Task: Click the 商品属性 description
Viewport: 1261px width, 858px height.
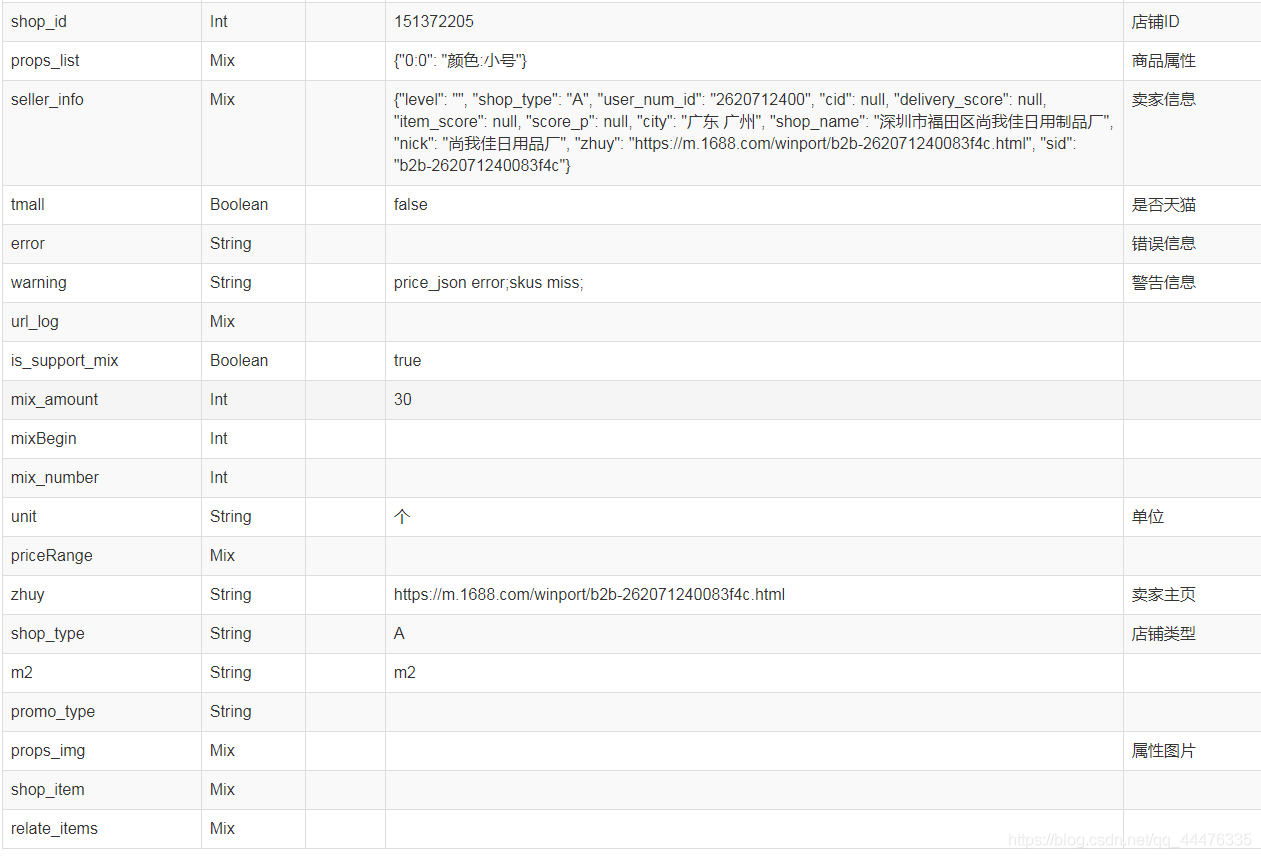Action: point(1163,61)
